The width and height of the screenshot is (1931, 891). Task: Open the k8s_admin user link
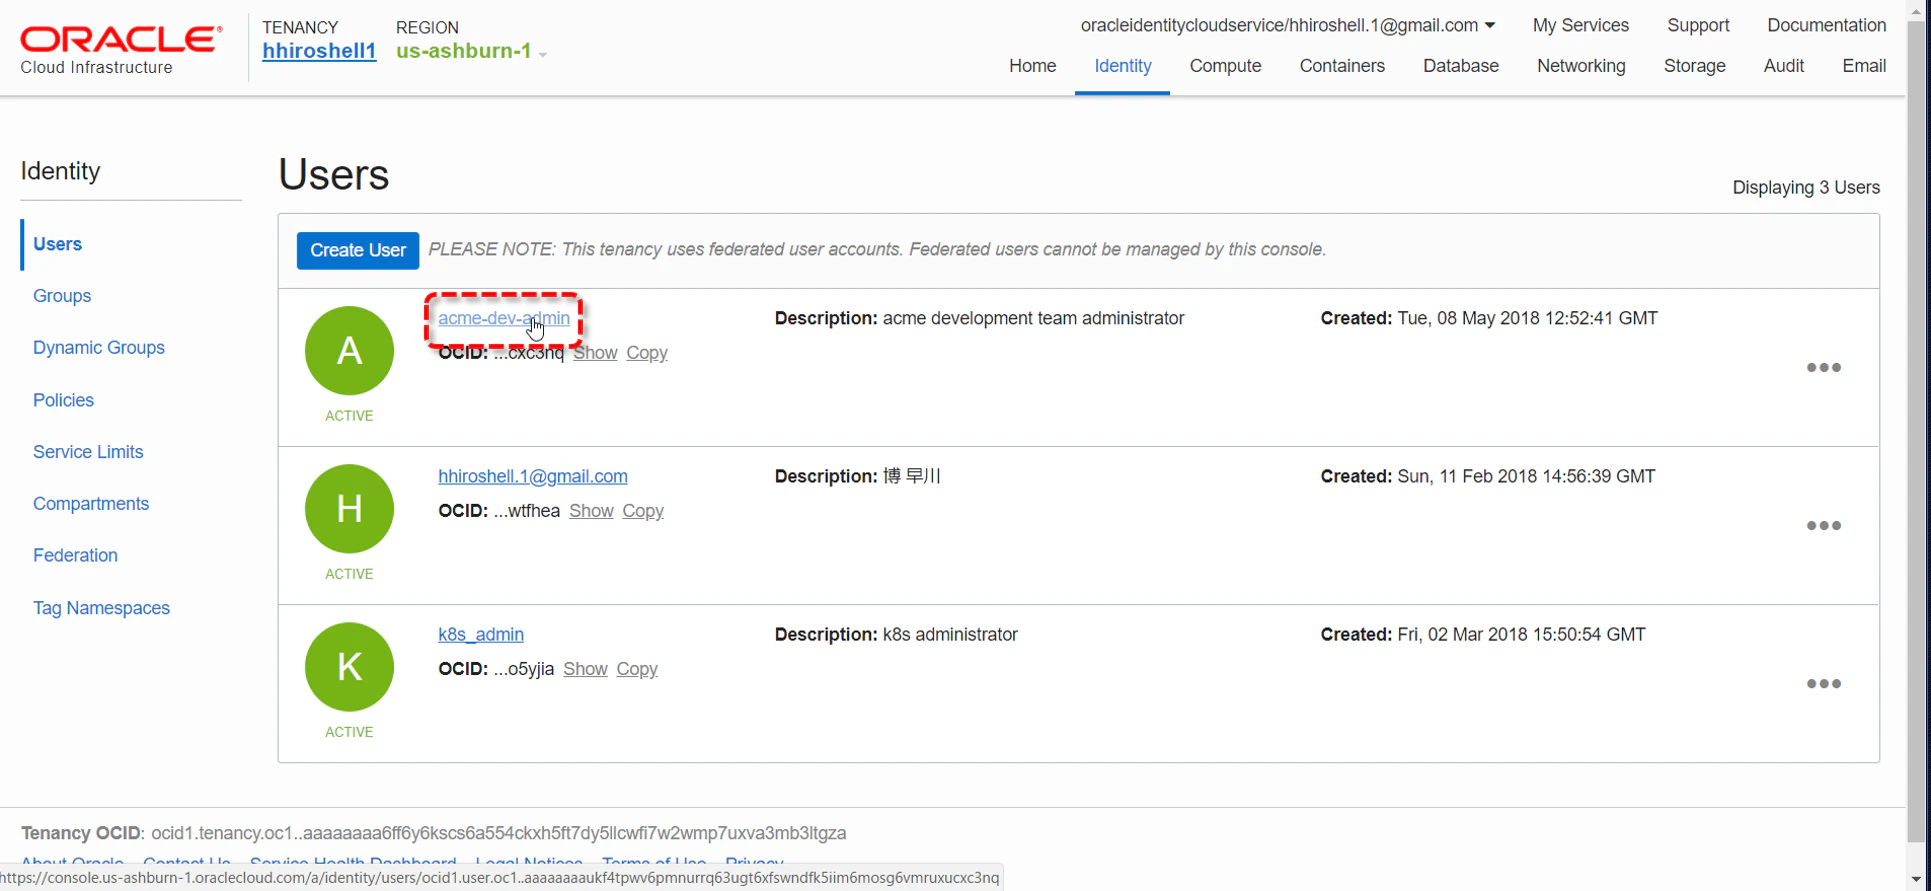[x=481, y=634]
